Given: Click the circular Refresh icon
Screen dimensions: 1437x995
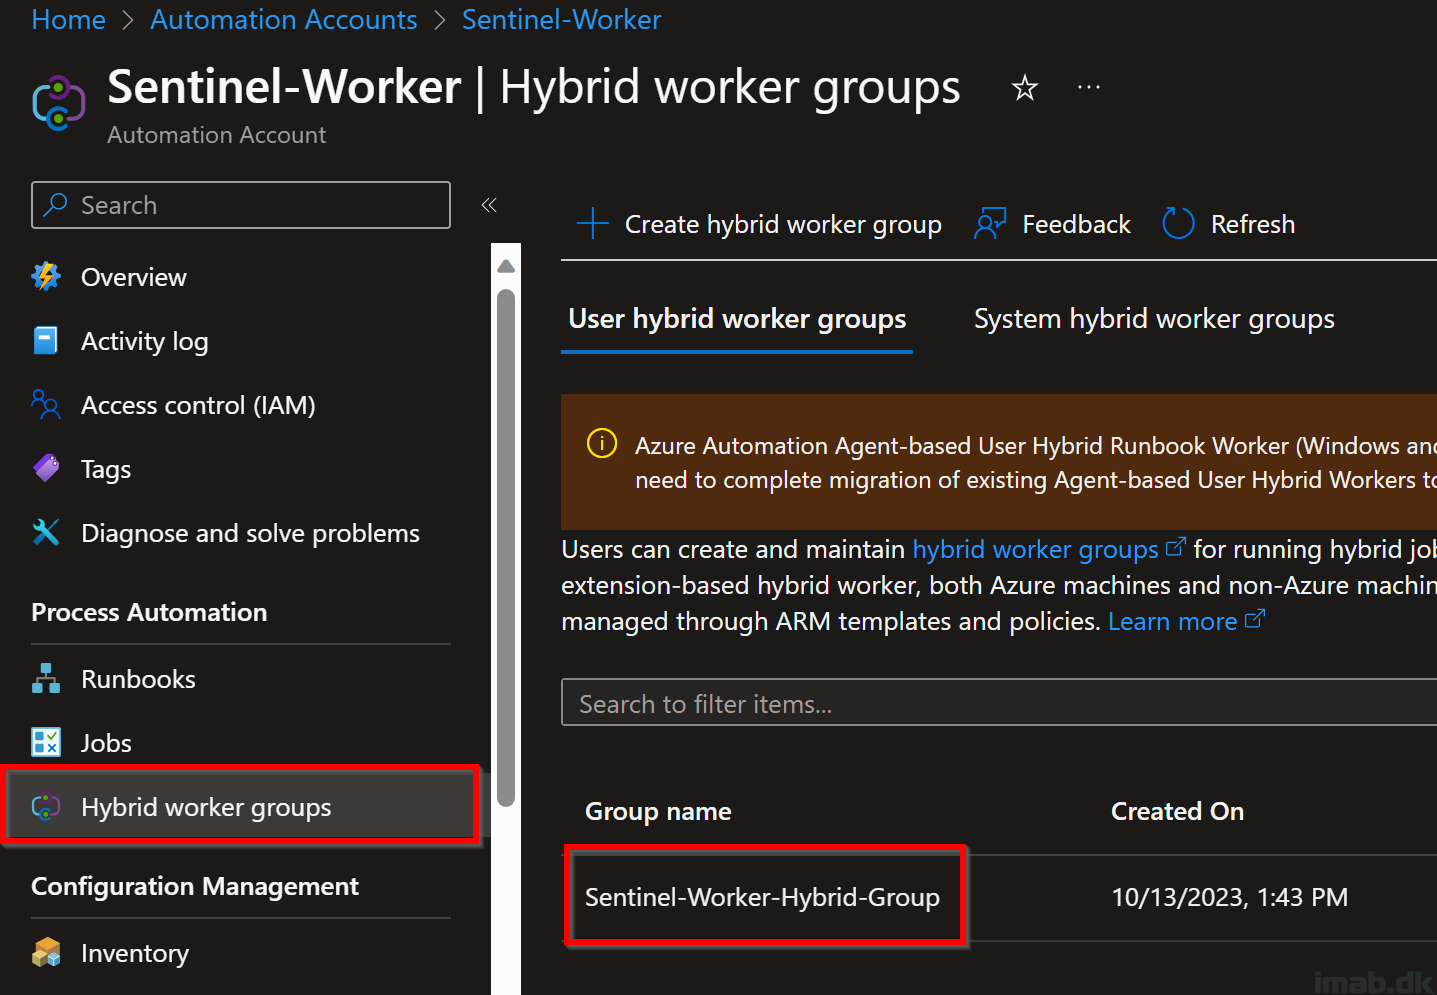Looking at the screenshot, I should [x=1178, y=223].
